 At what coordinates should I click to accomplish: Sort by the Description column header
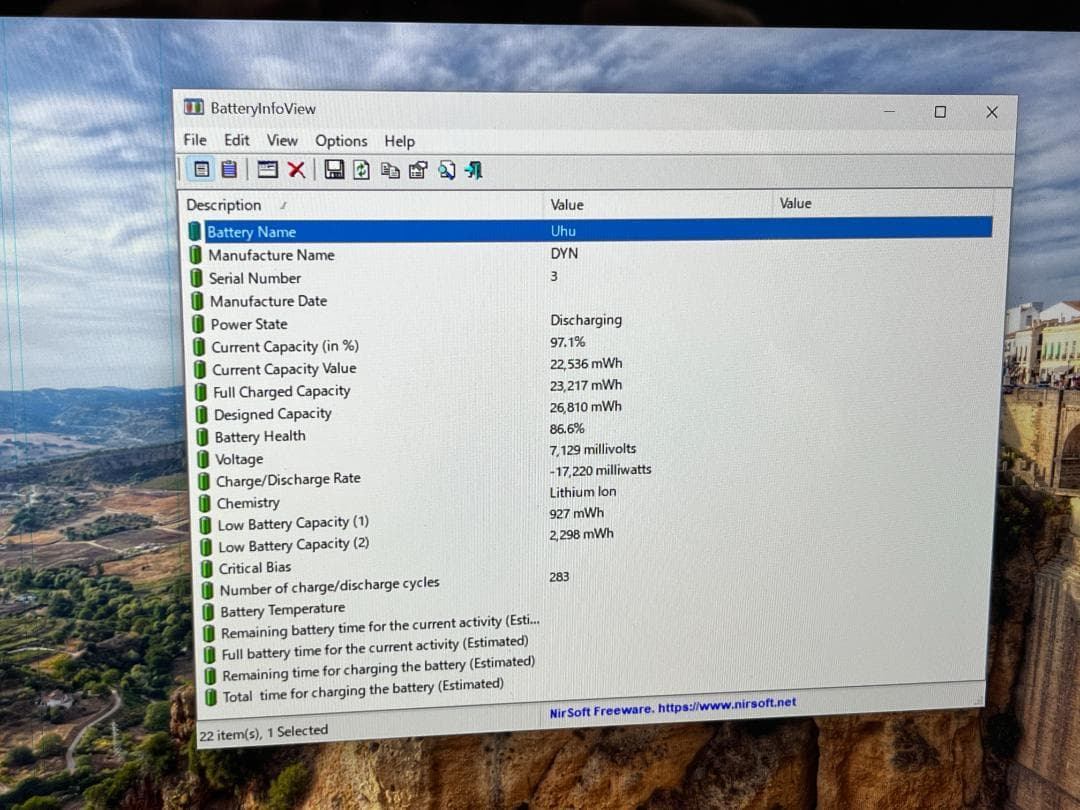point(224,205)
